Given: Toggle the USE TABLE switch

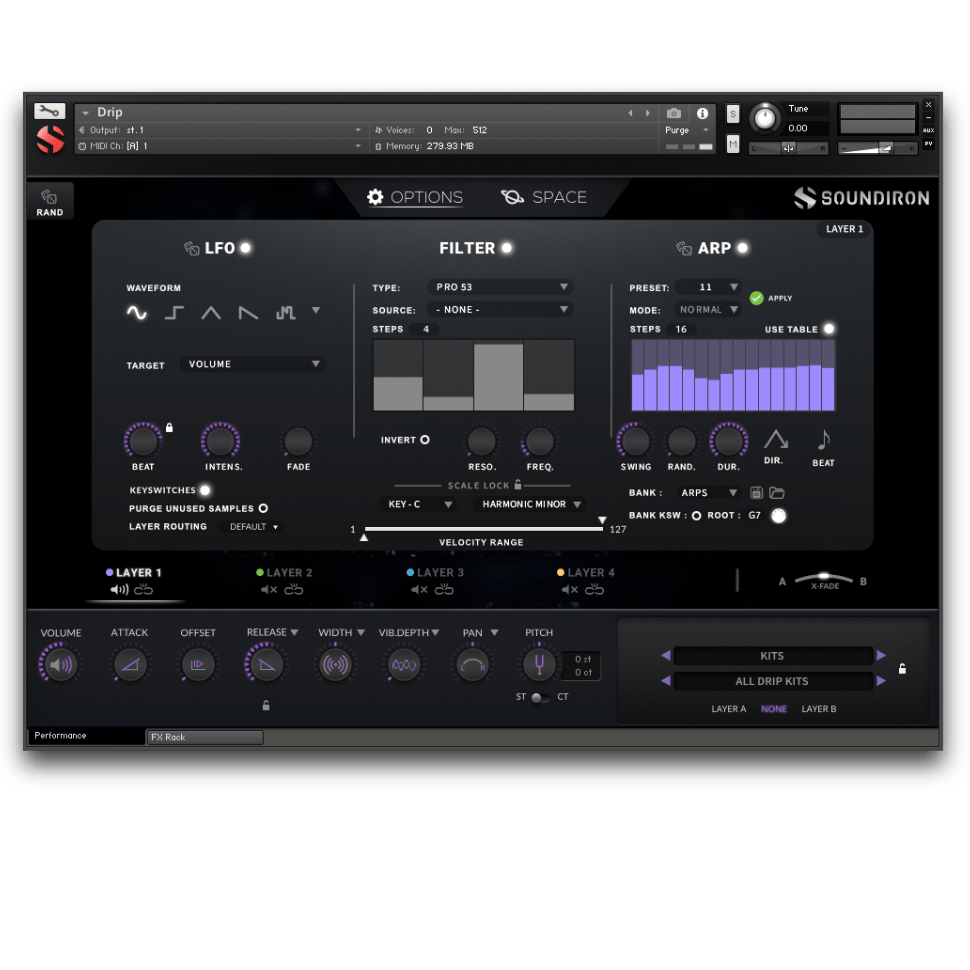Looking at the screenshot, I should pyautogui.click(x=829, y=329).
